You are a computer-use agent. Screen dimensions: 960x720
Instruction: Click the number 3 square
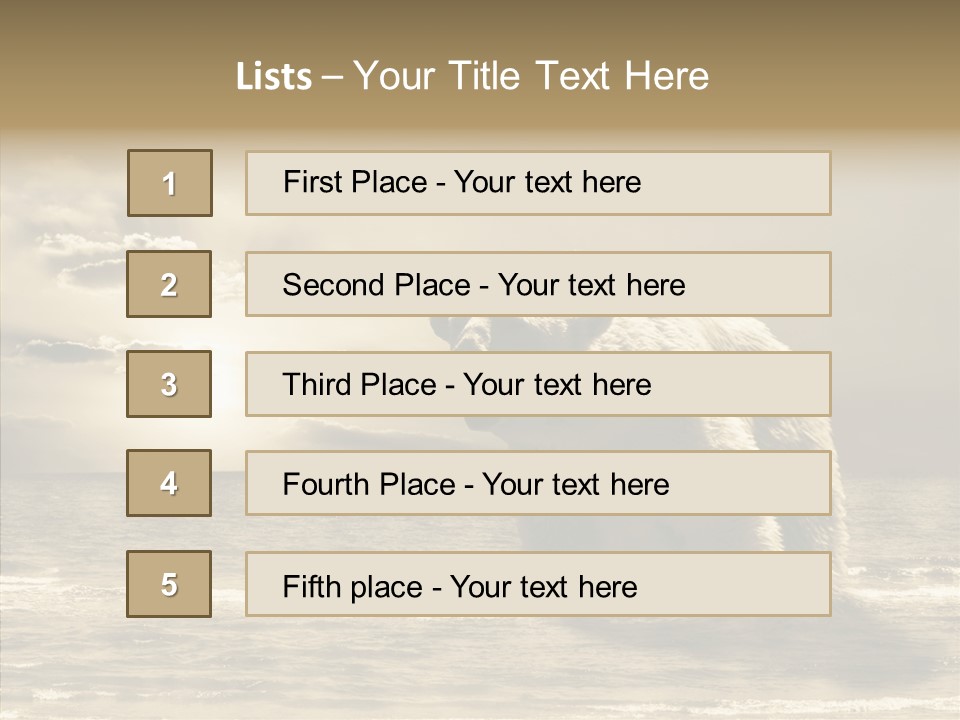(x=169, y=384)
